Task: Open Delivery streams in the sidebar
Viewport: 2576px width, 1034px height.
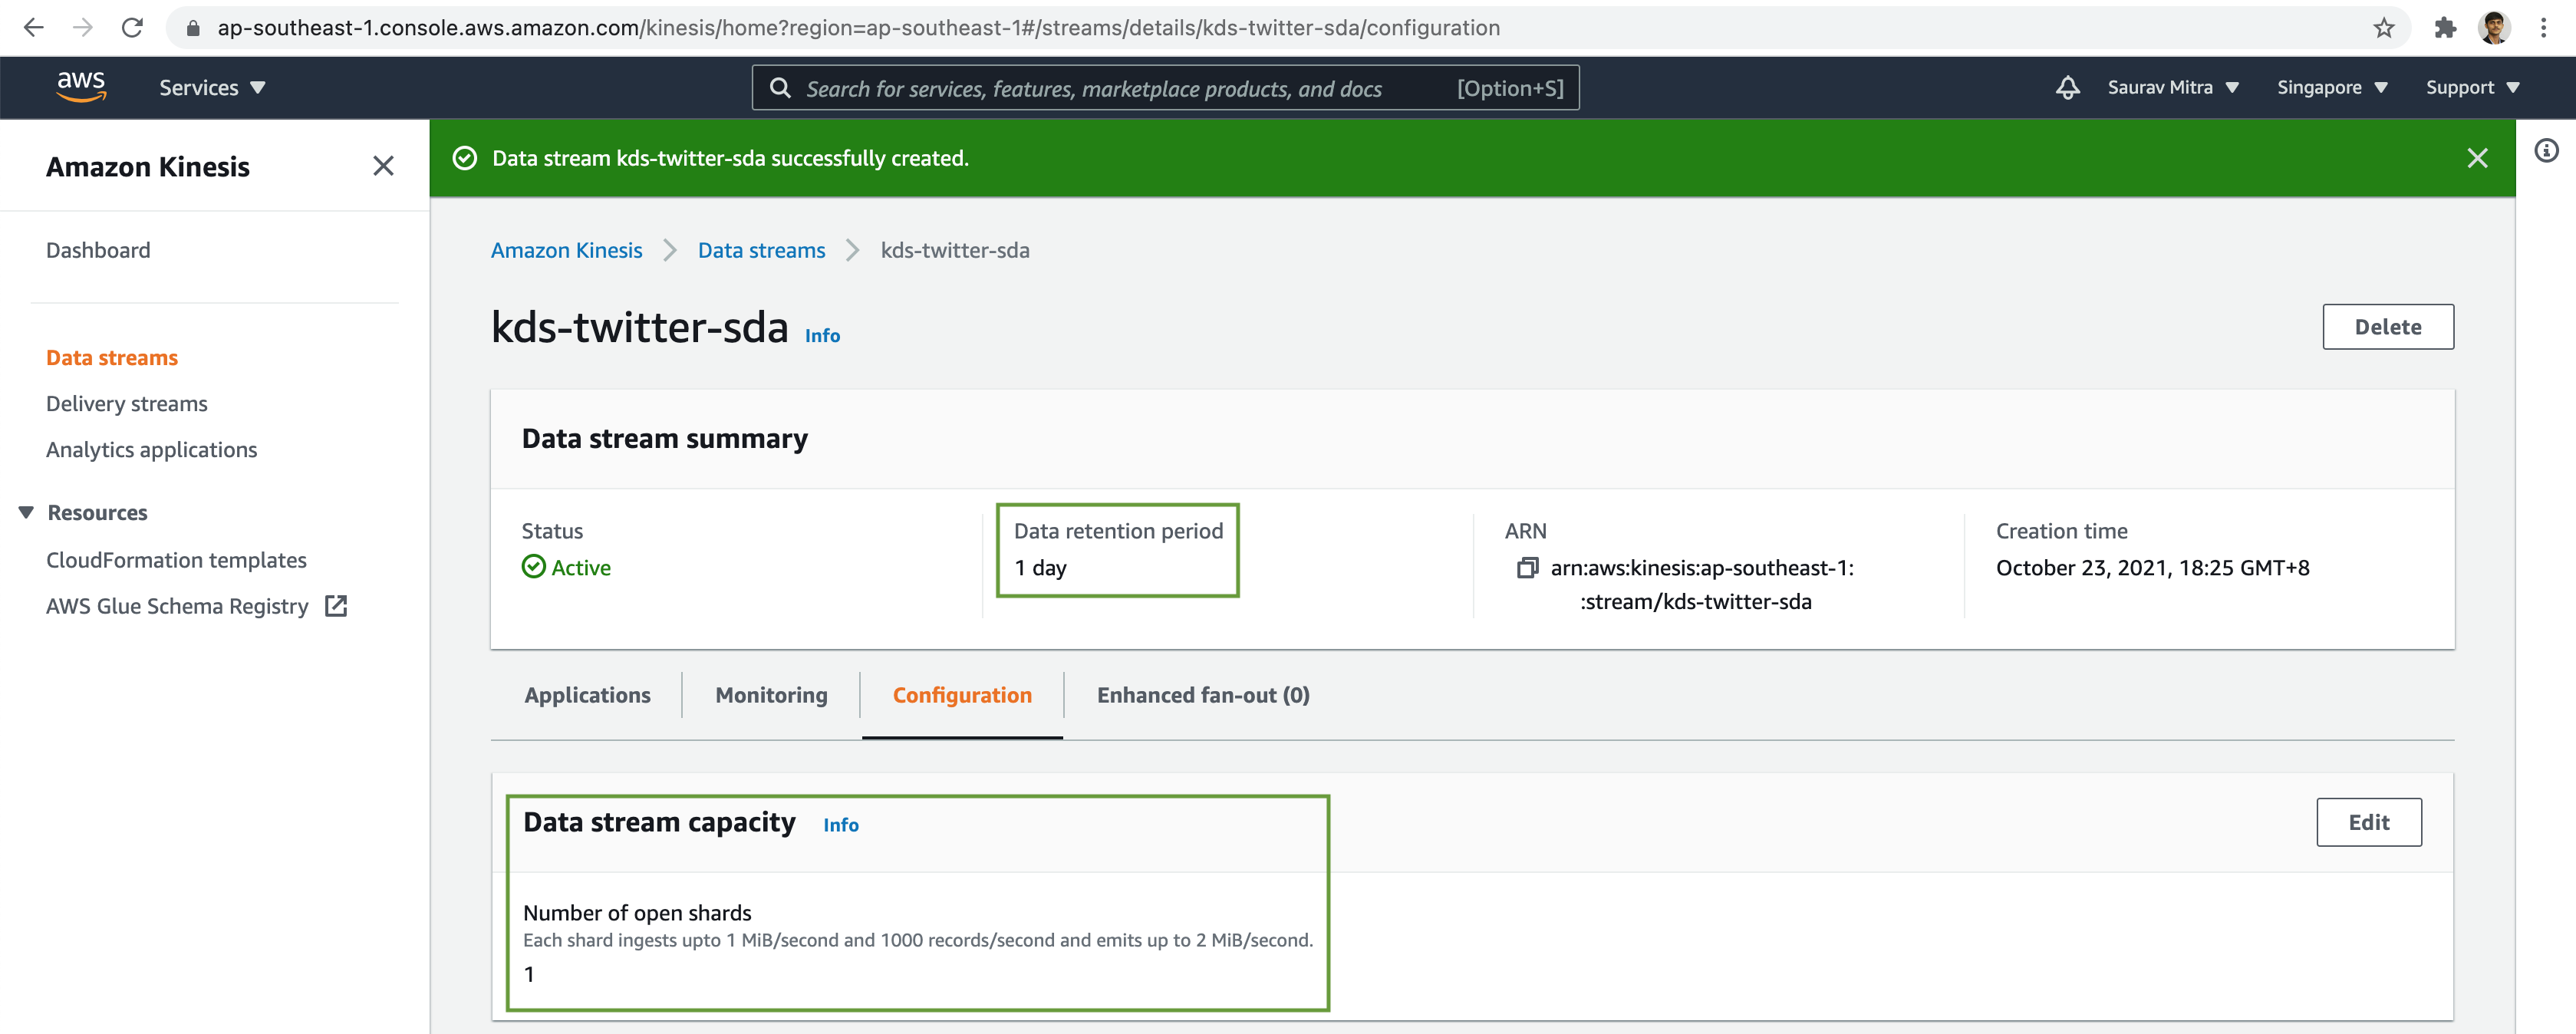Action: pos(127,404)
